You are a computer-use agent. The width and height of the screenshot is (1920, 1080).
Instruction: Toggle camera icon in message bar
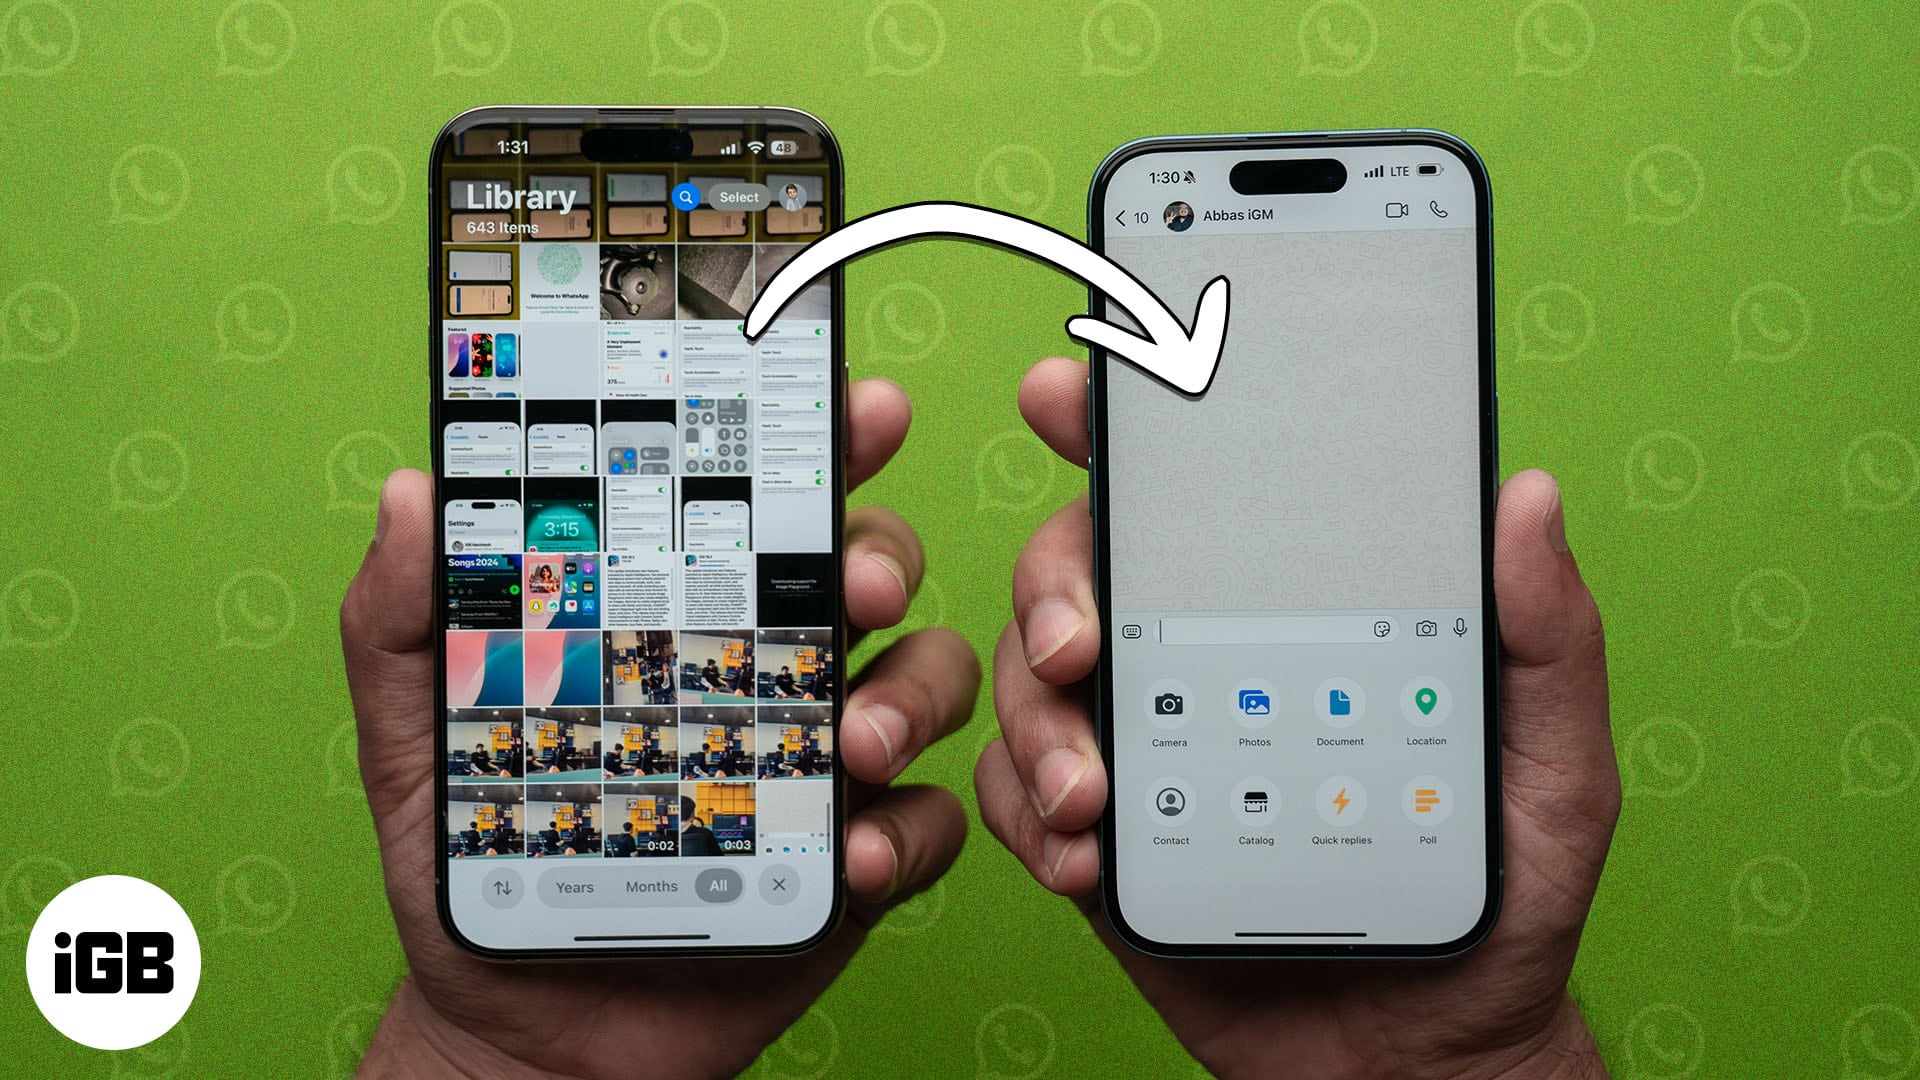click(1425, 630)
